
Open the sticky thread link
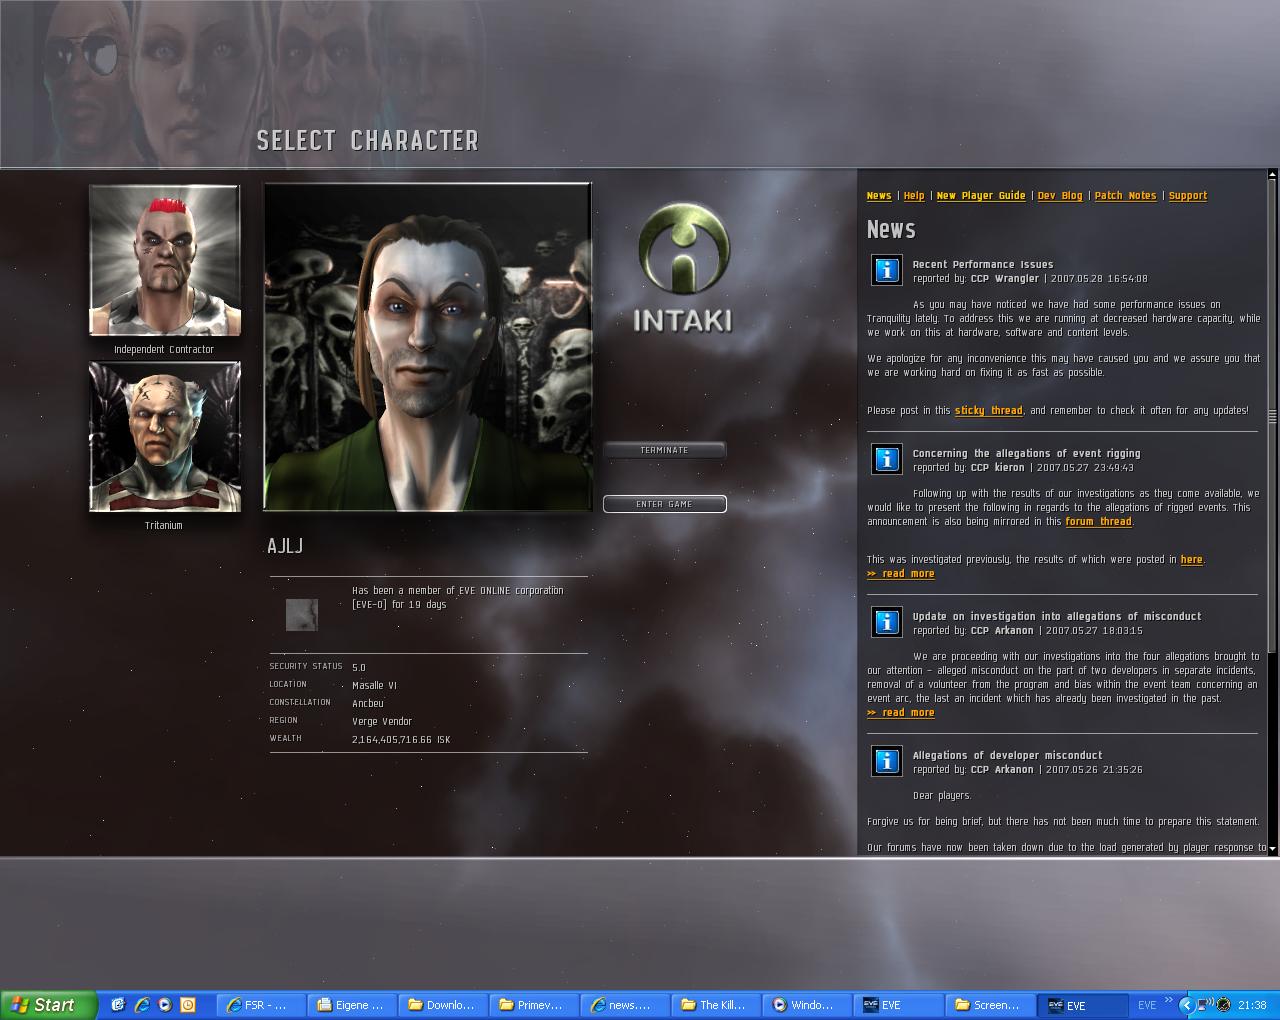988,411
